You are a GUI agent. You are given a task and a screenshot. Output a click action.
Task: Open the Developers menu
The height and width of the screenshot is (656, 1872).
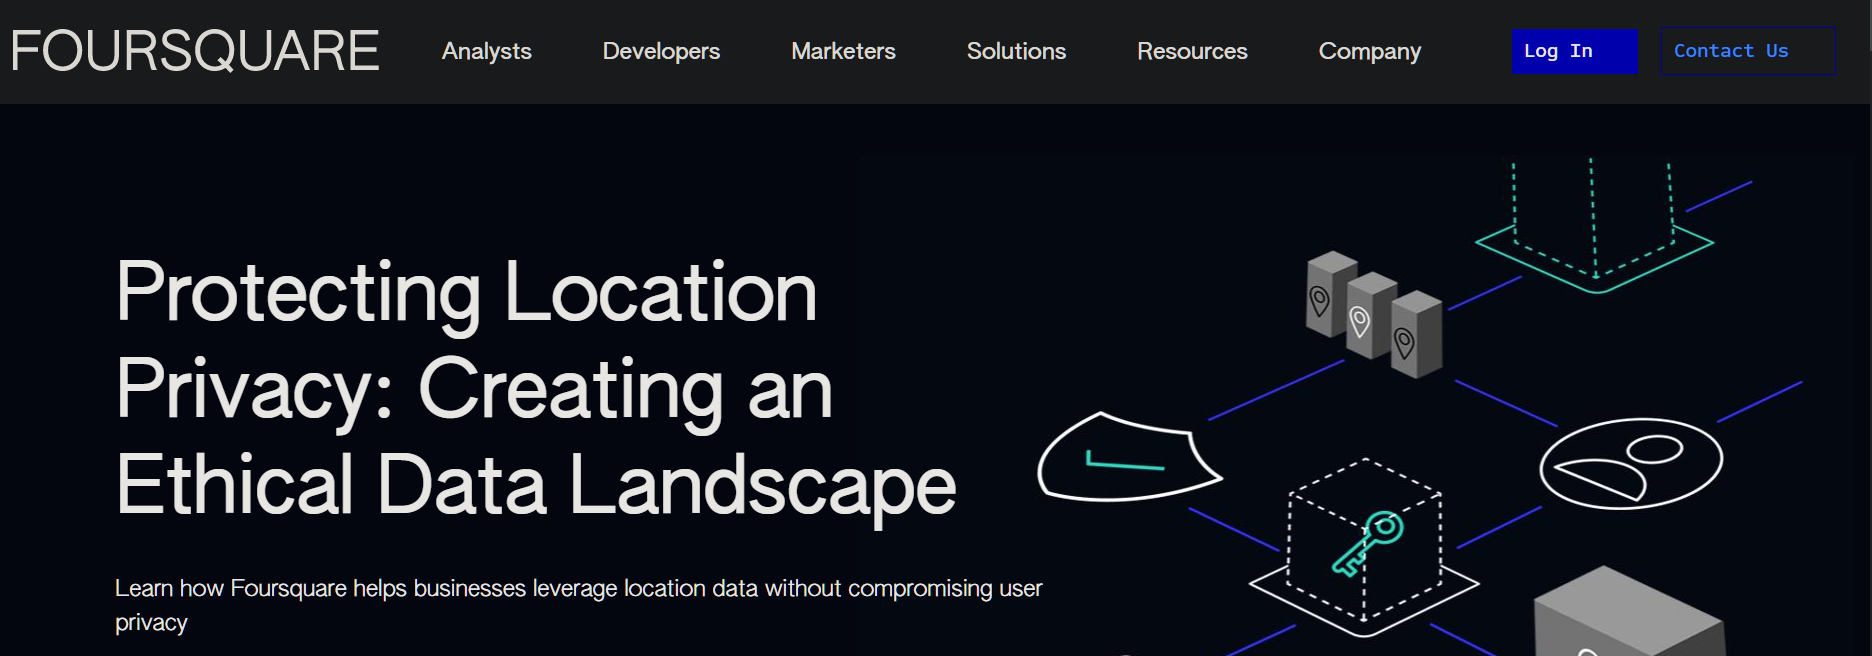click(x=661, y=51)
